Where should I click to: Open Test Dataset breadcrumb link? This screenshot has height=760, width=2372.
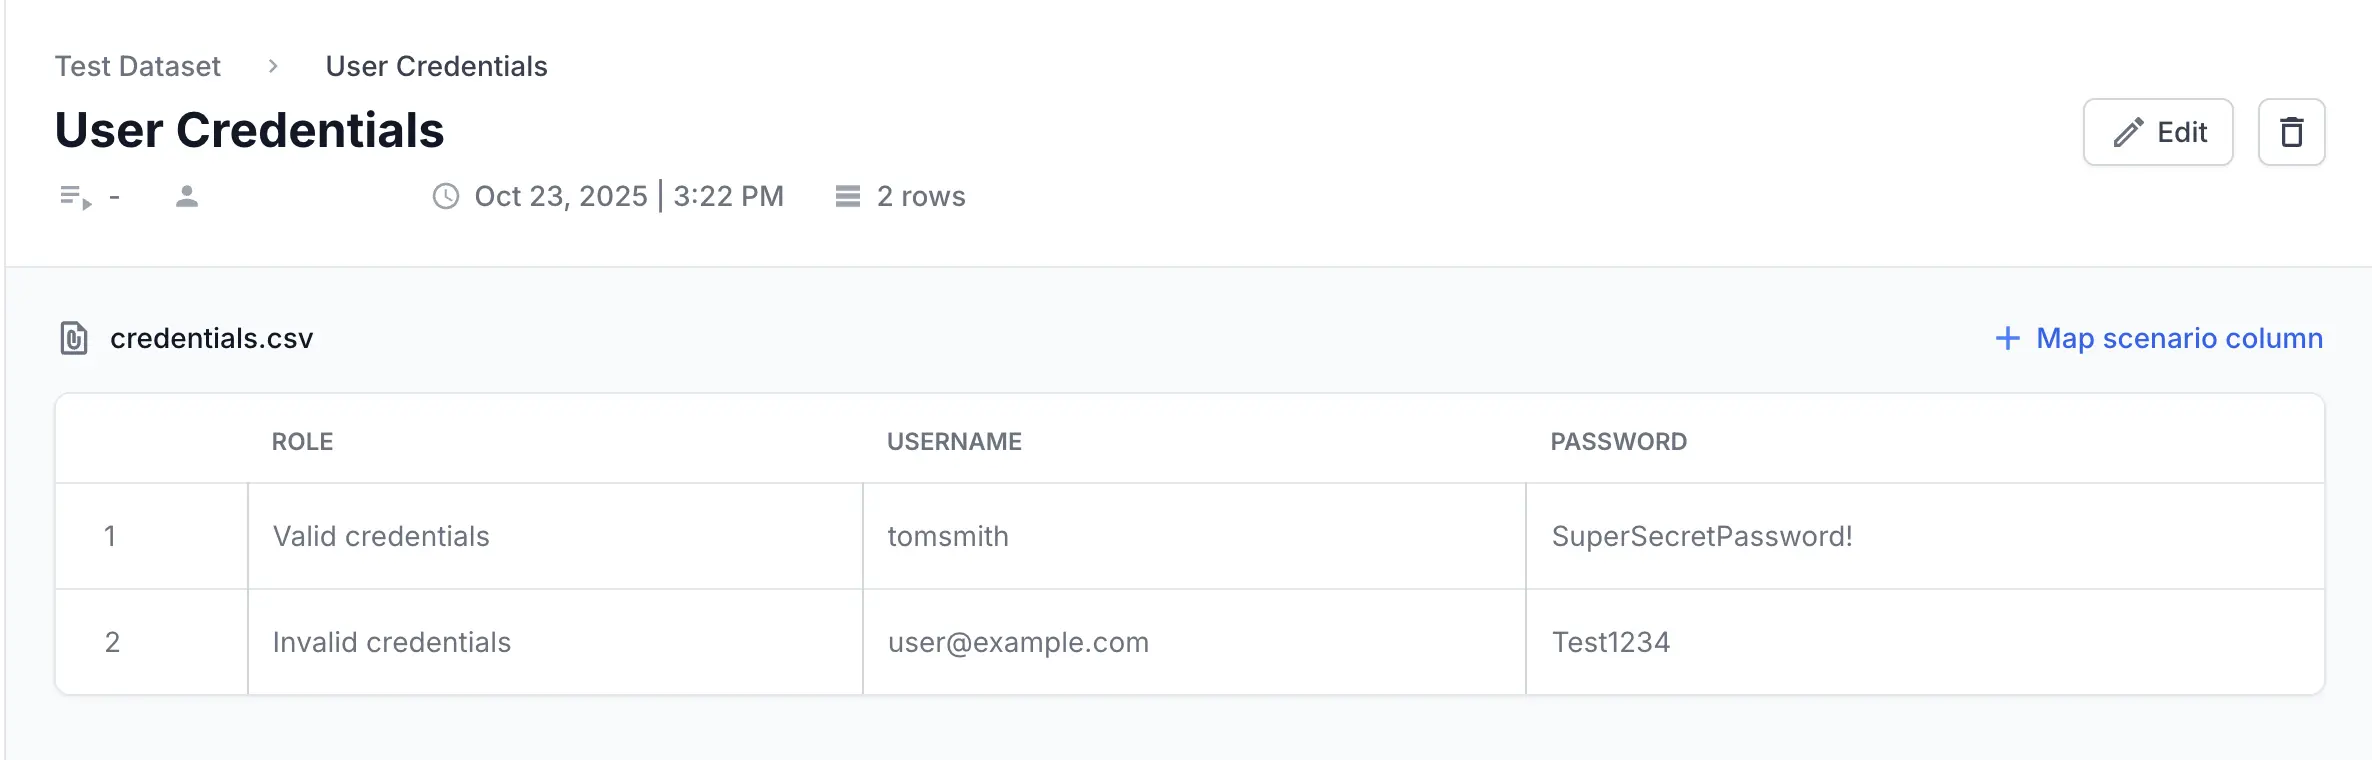click(x=138, y=67)
